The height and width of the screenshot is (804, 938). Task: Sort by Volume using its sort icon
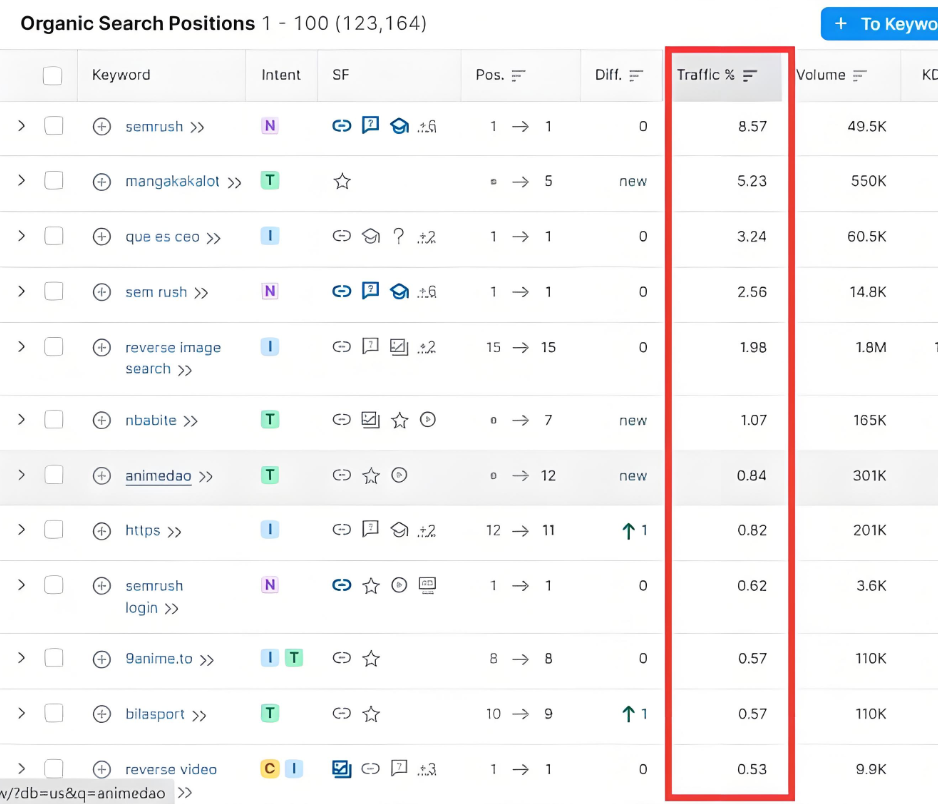pyautogui.click(x=860, y=75)
